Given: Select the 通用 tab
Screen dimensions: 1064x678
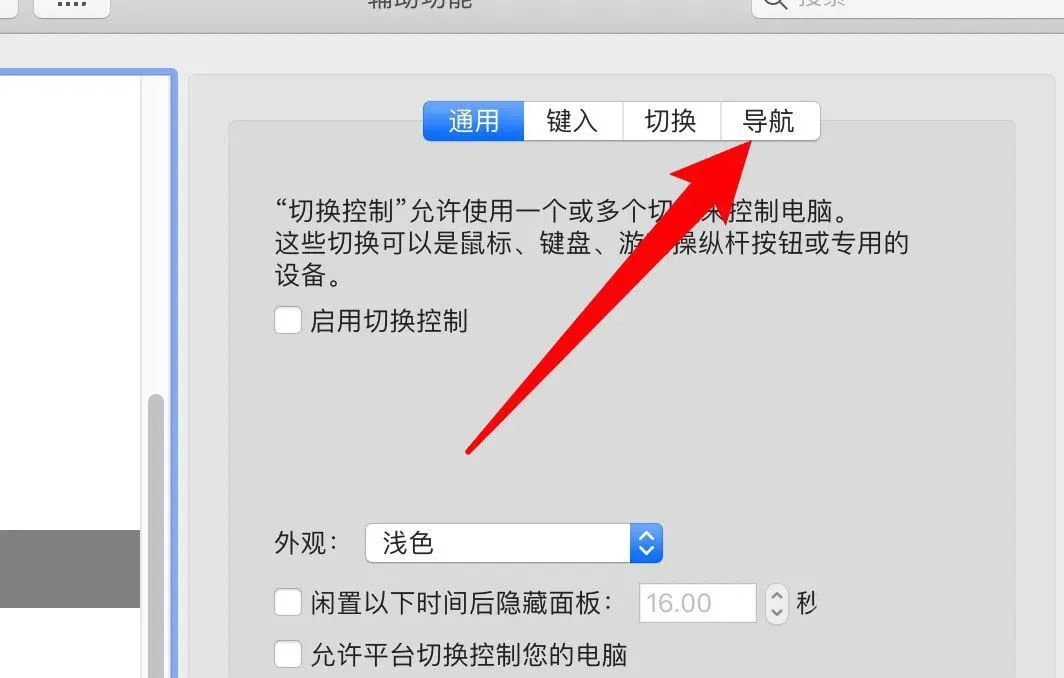Looking at the screenshot, I should pos(474,121).
